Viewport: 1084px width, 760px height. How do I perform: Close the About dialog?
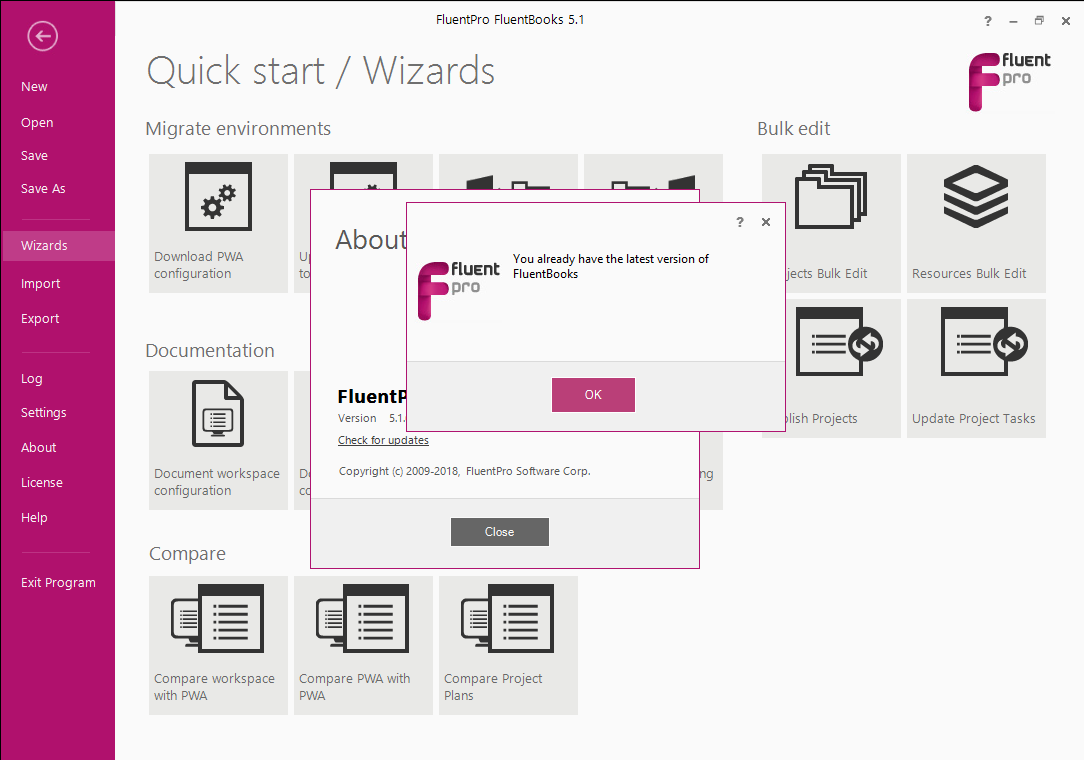click(500, 532)
